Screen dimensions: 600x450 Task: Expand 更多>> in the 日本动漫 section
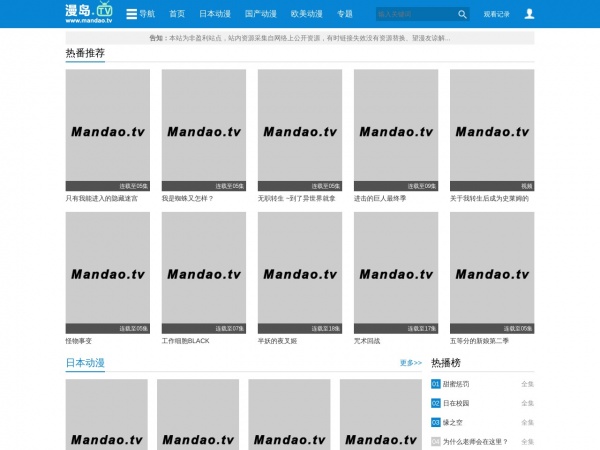point(410,363)
